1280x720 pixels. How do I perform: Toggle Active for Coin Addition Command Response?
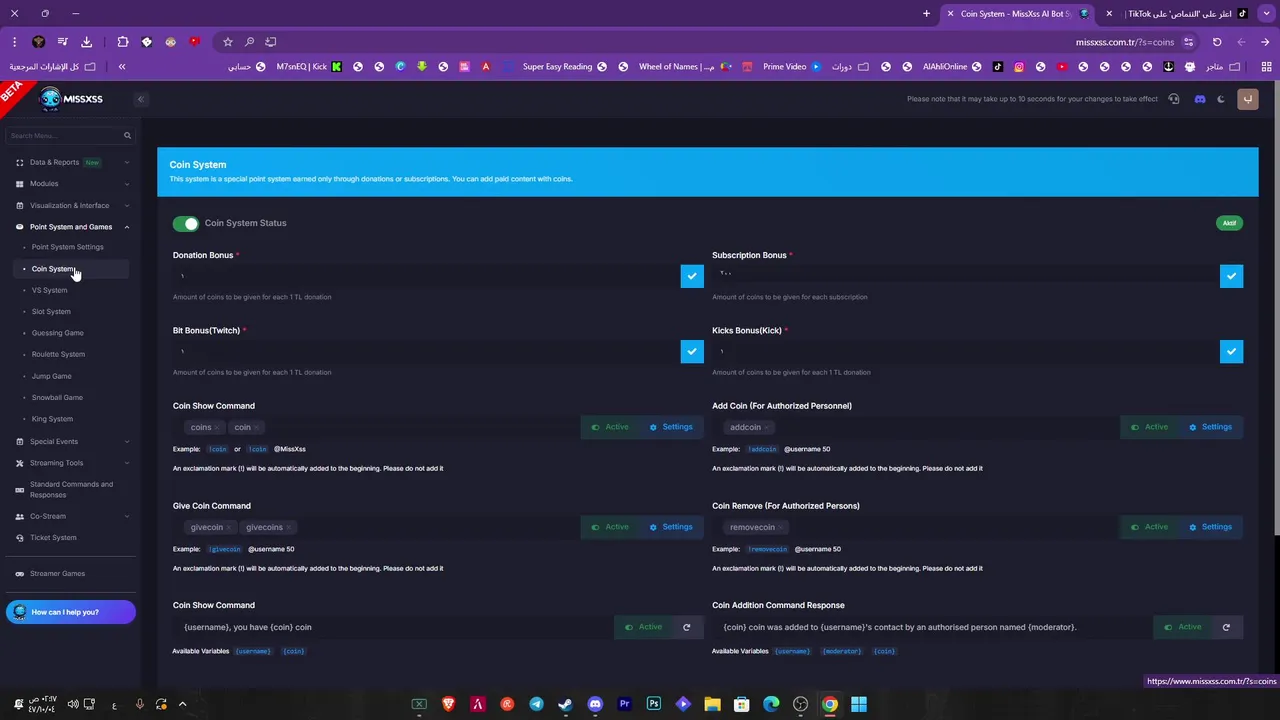pos(1183,627)
